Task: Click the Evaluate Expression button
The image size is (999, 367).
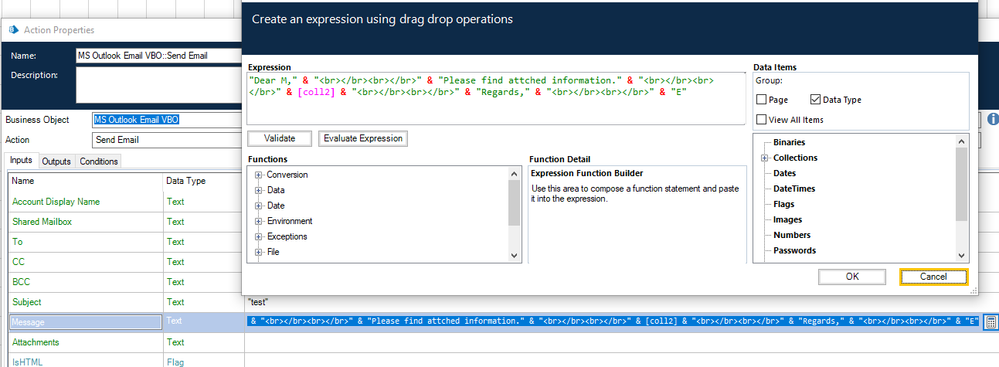Action: coord(363,138)
